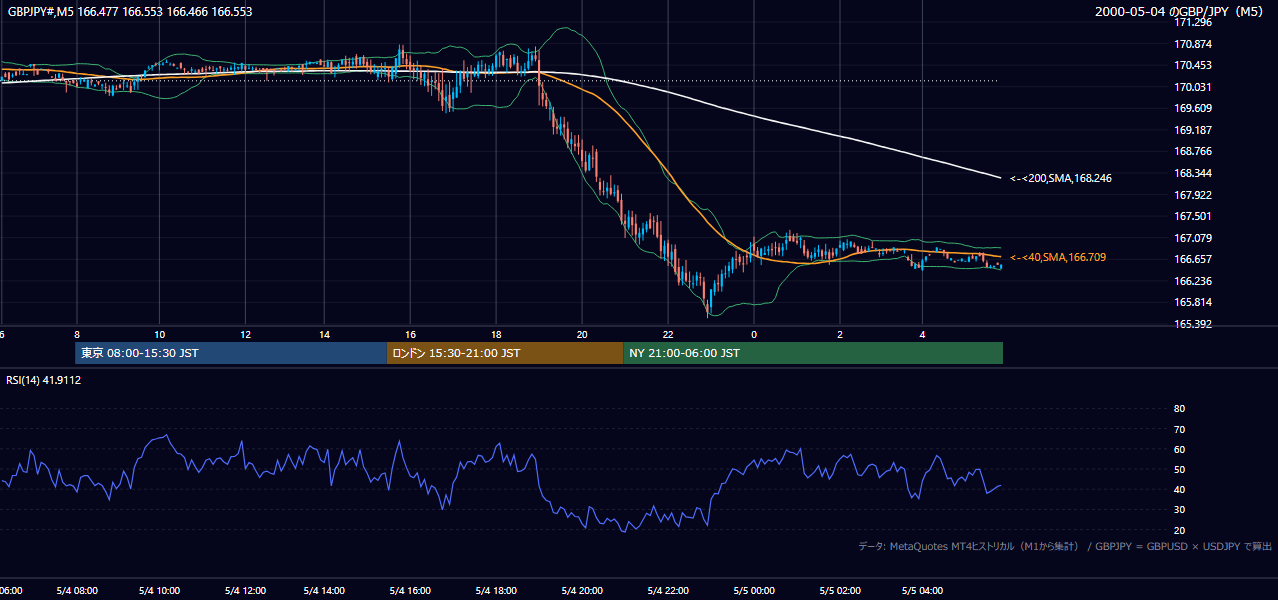Click the RSI(14) 41.9112 indicator label
The width and height of the screenshot is (1278, 600).
pyautogui.click(x=44, y=380)
